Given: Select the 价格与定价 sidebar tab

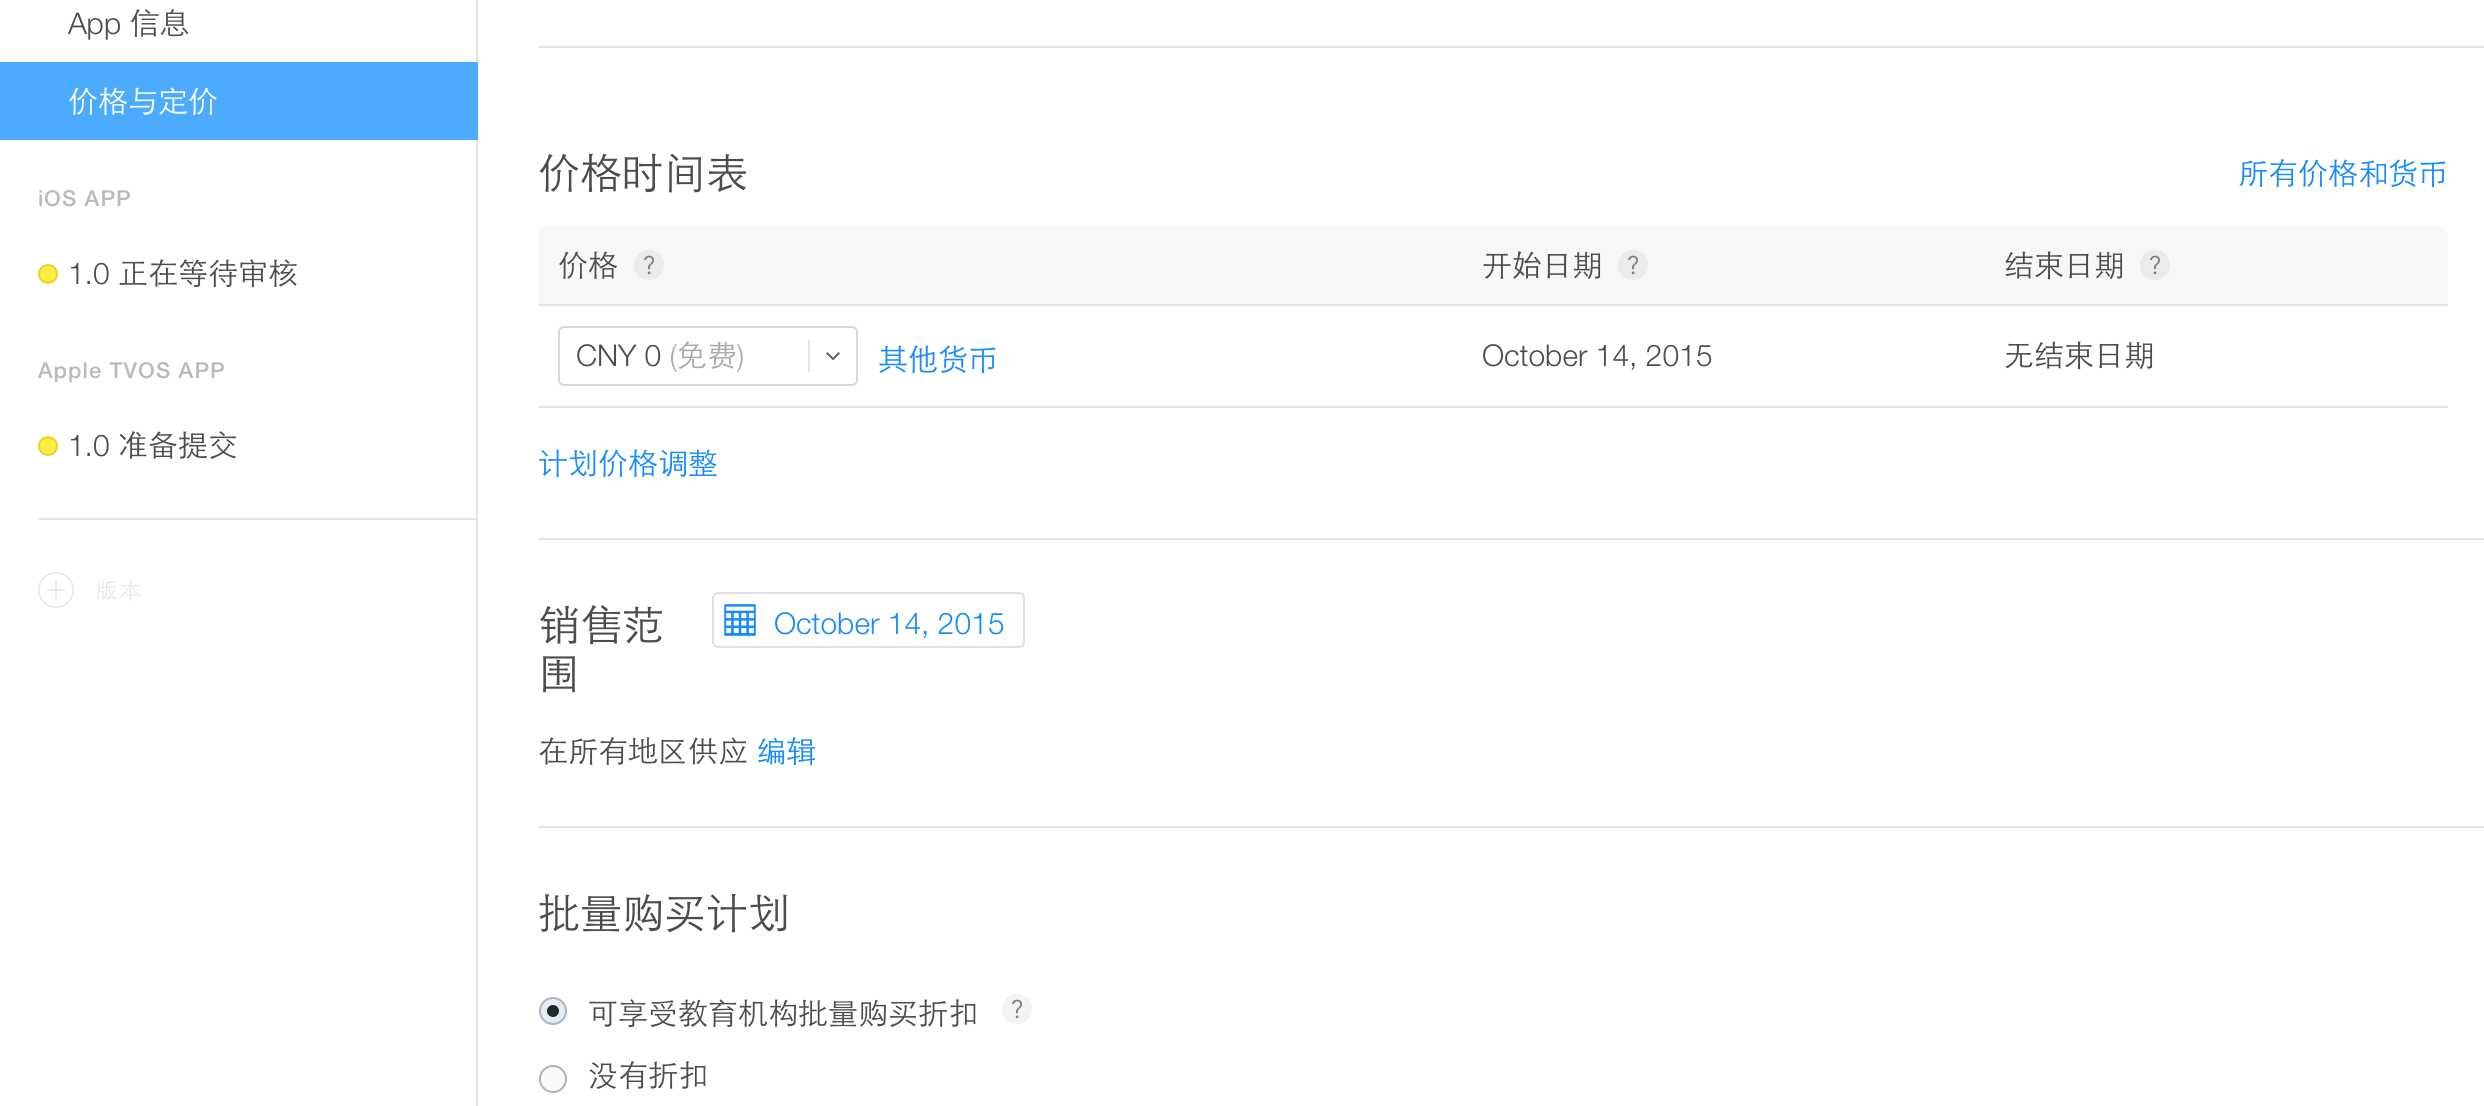Looking at the screenshot, I should (239, 101).
